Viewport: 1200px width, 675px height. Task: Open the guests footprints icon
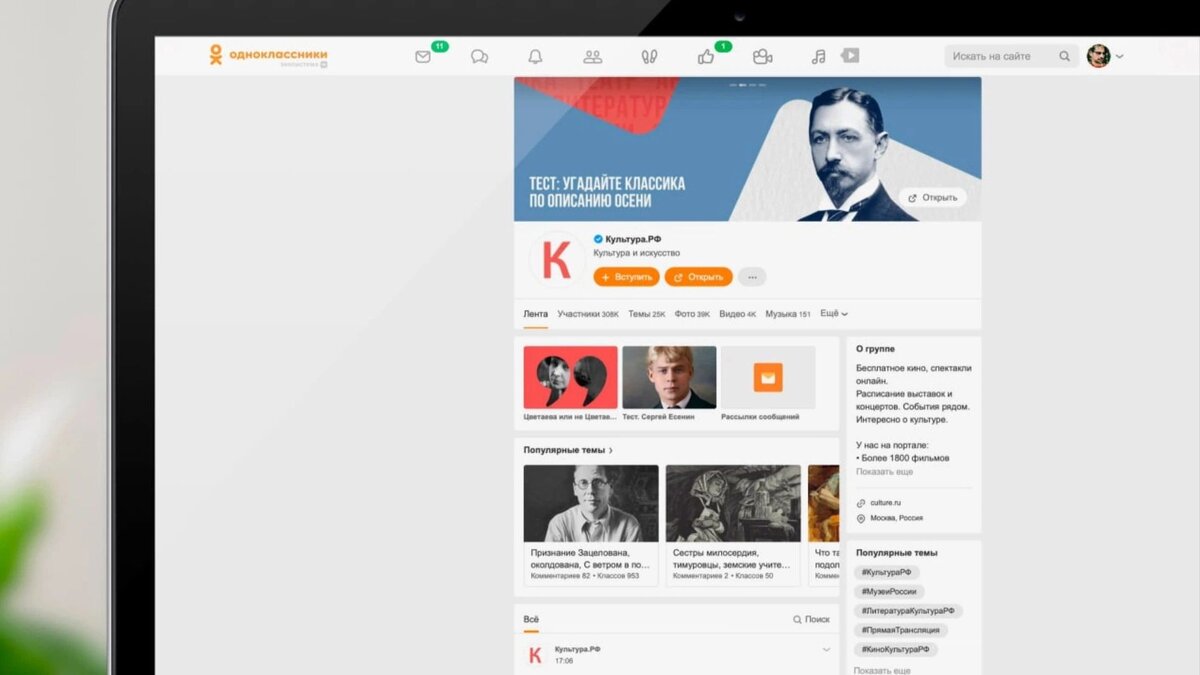649,57
